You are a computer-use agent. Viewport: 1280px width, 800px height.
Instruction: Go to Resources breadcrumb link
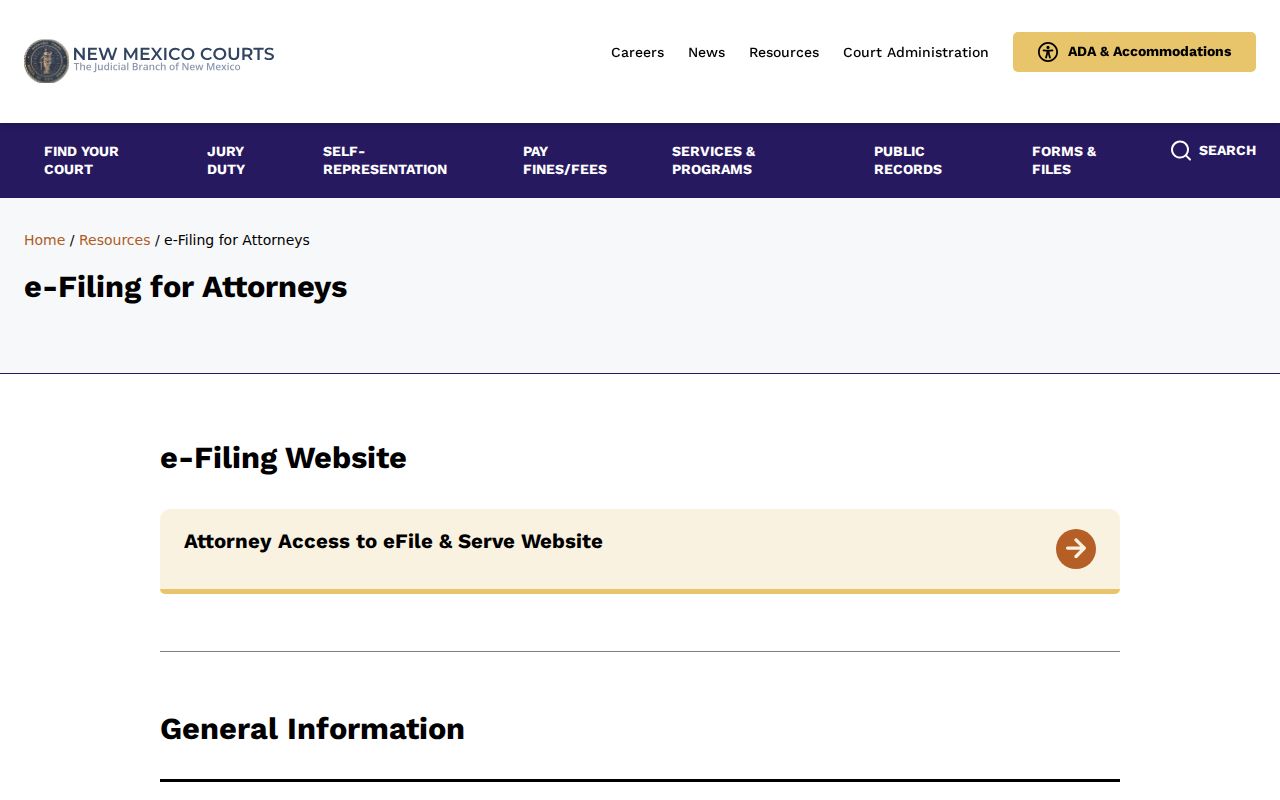tap(114, 240)
